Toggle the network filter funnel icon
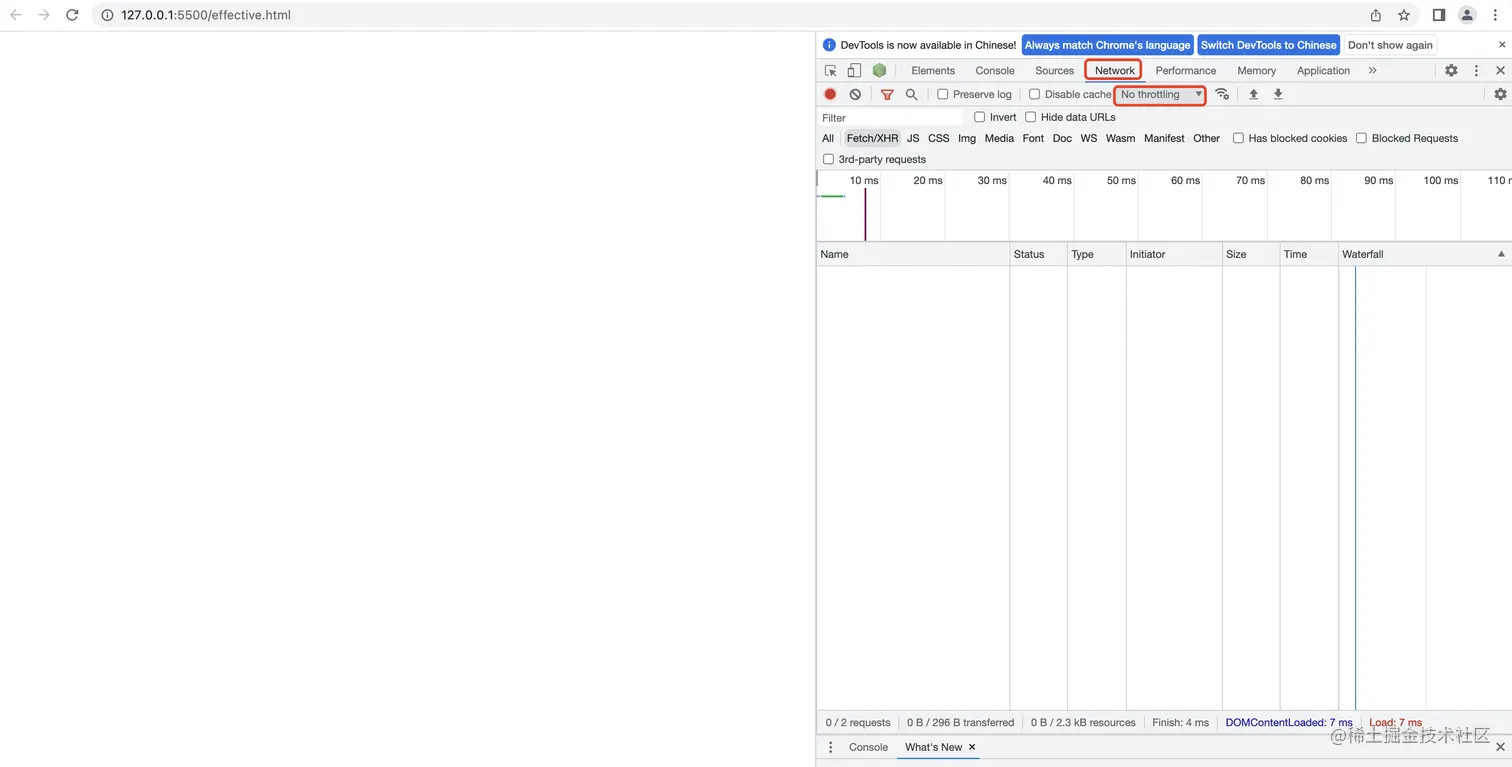Screen dimensions: 1512x767 click(887, 94)
